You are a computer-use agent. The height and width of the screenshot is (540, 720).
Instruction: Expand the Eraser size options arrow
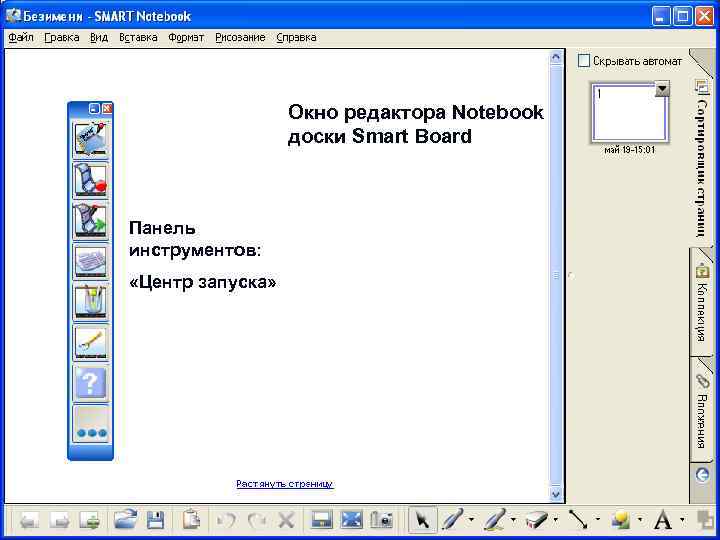[x=556, y=520]
